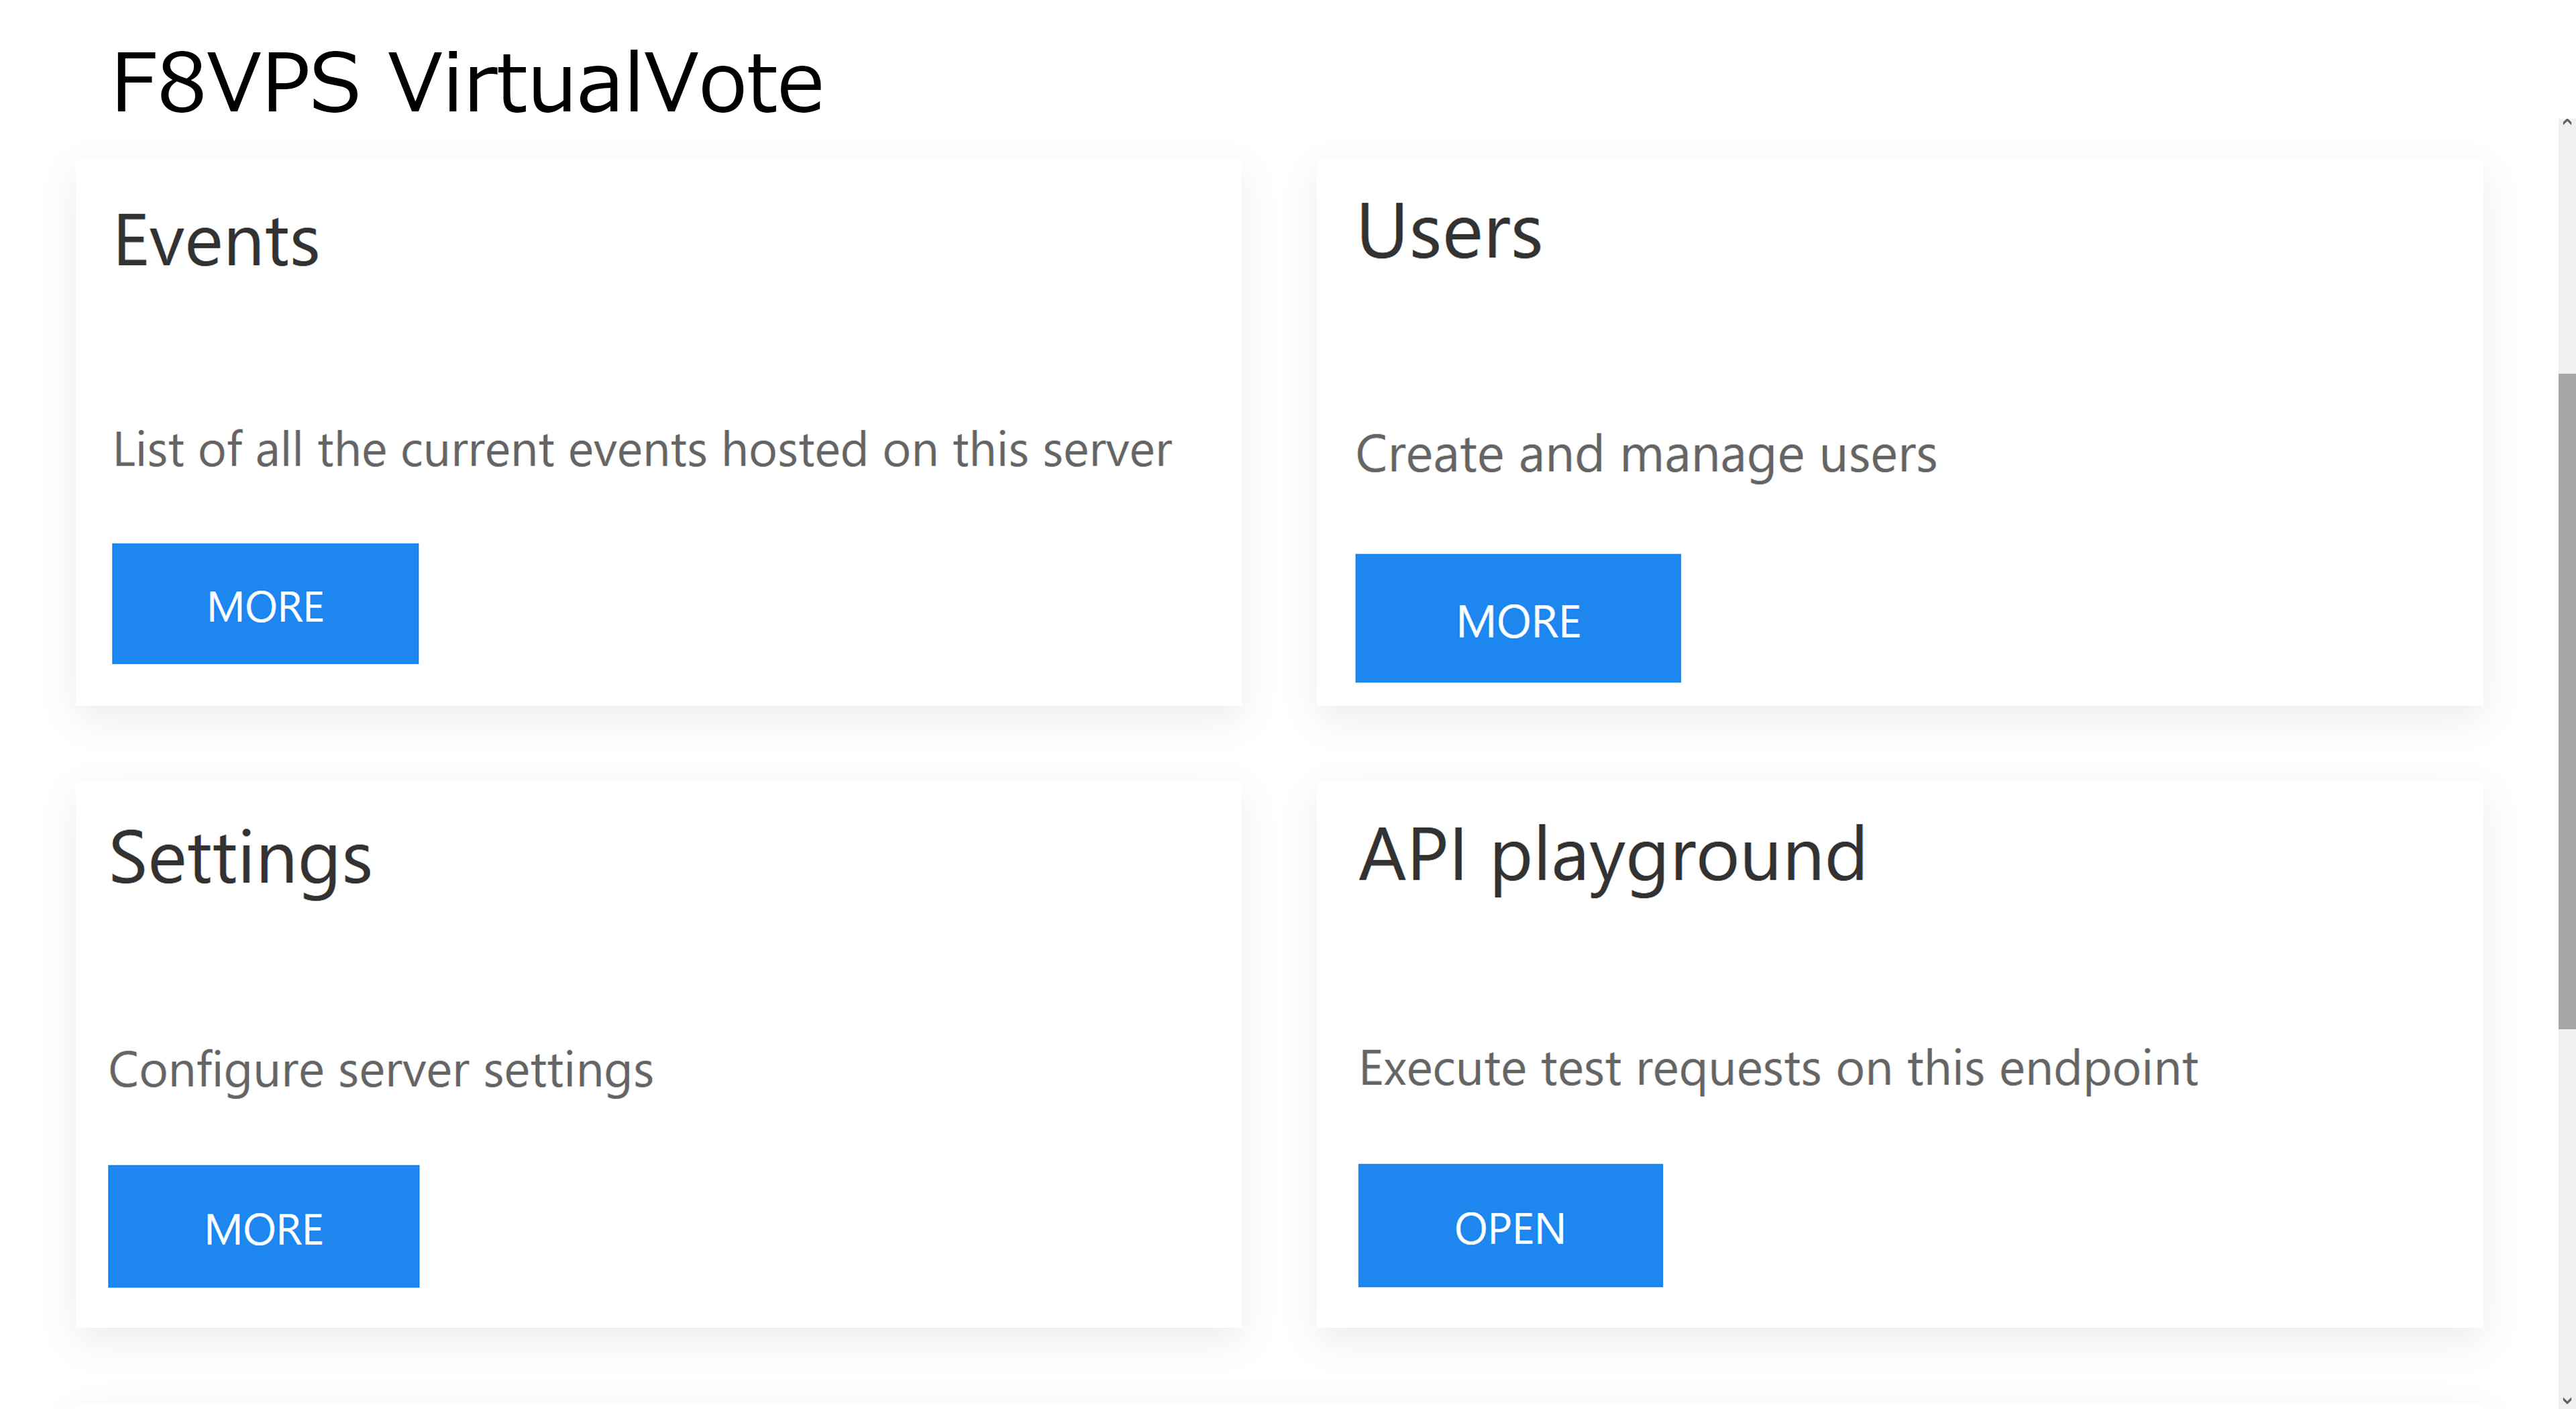
Task: Click OPEN on the API playground card
Action: 1510,1226
